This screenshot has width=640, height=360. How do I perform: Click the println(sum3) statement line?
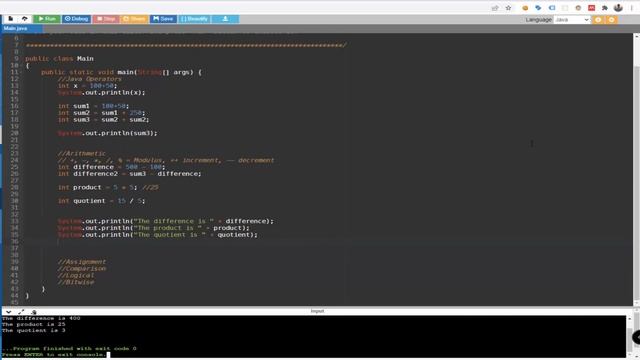click(107, 133)
